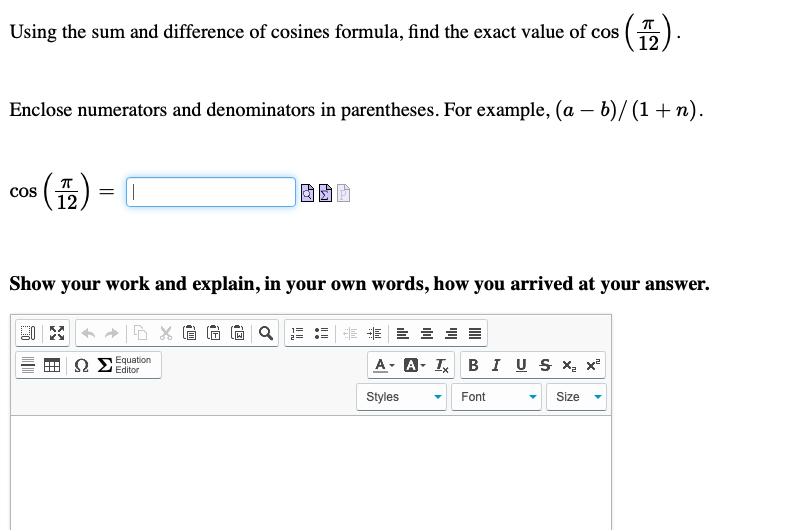
Task: Align text right
Action: (x=451, y=333)
